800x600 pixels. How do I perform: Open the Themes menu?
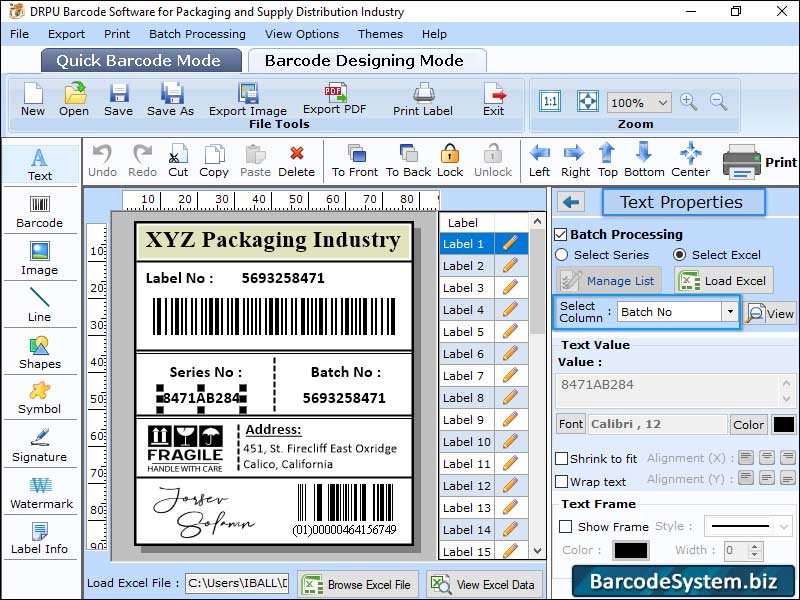(380, 34)
